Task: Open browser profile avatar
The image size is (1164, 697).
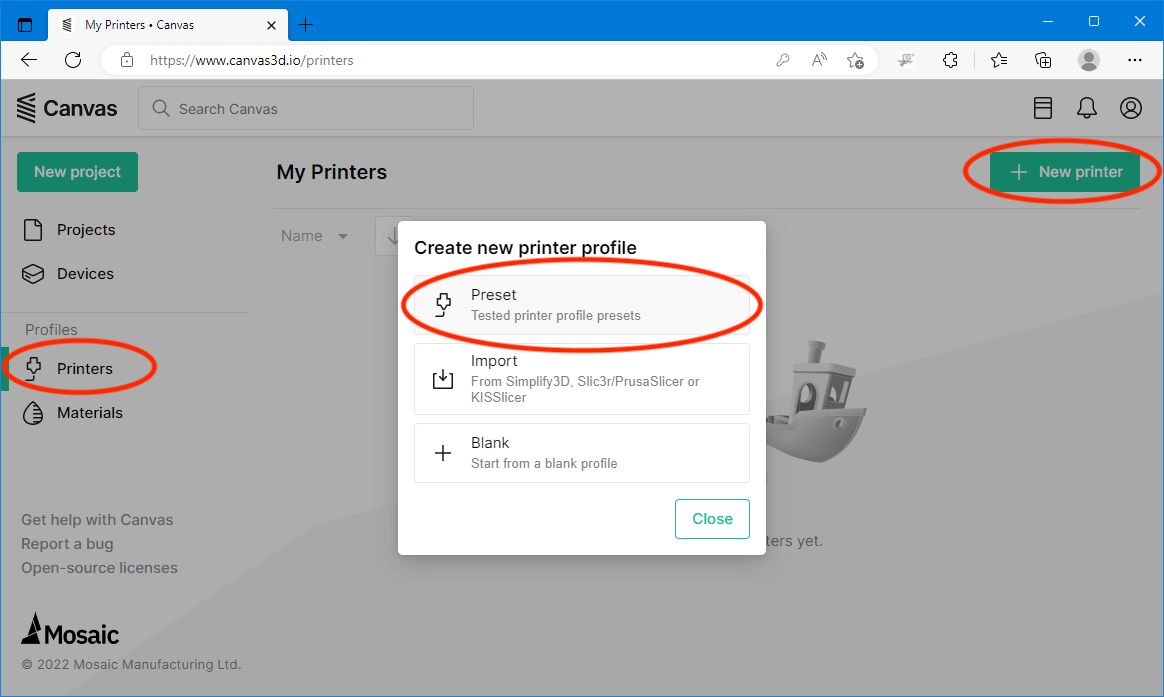Action: coord(1089,60)
